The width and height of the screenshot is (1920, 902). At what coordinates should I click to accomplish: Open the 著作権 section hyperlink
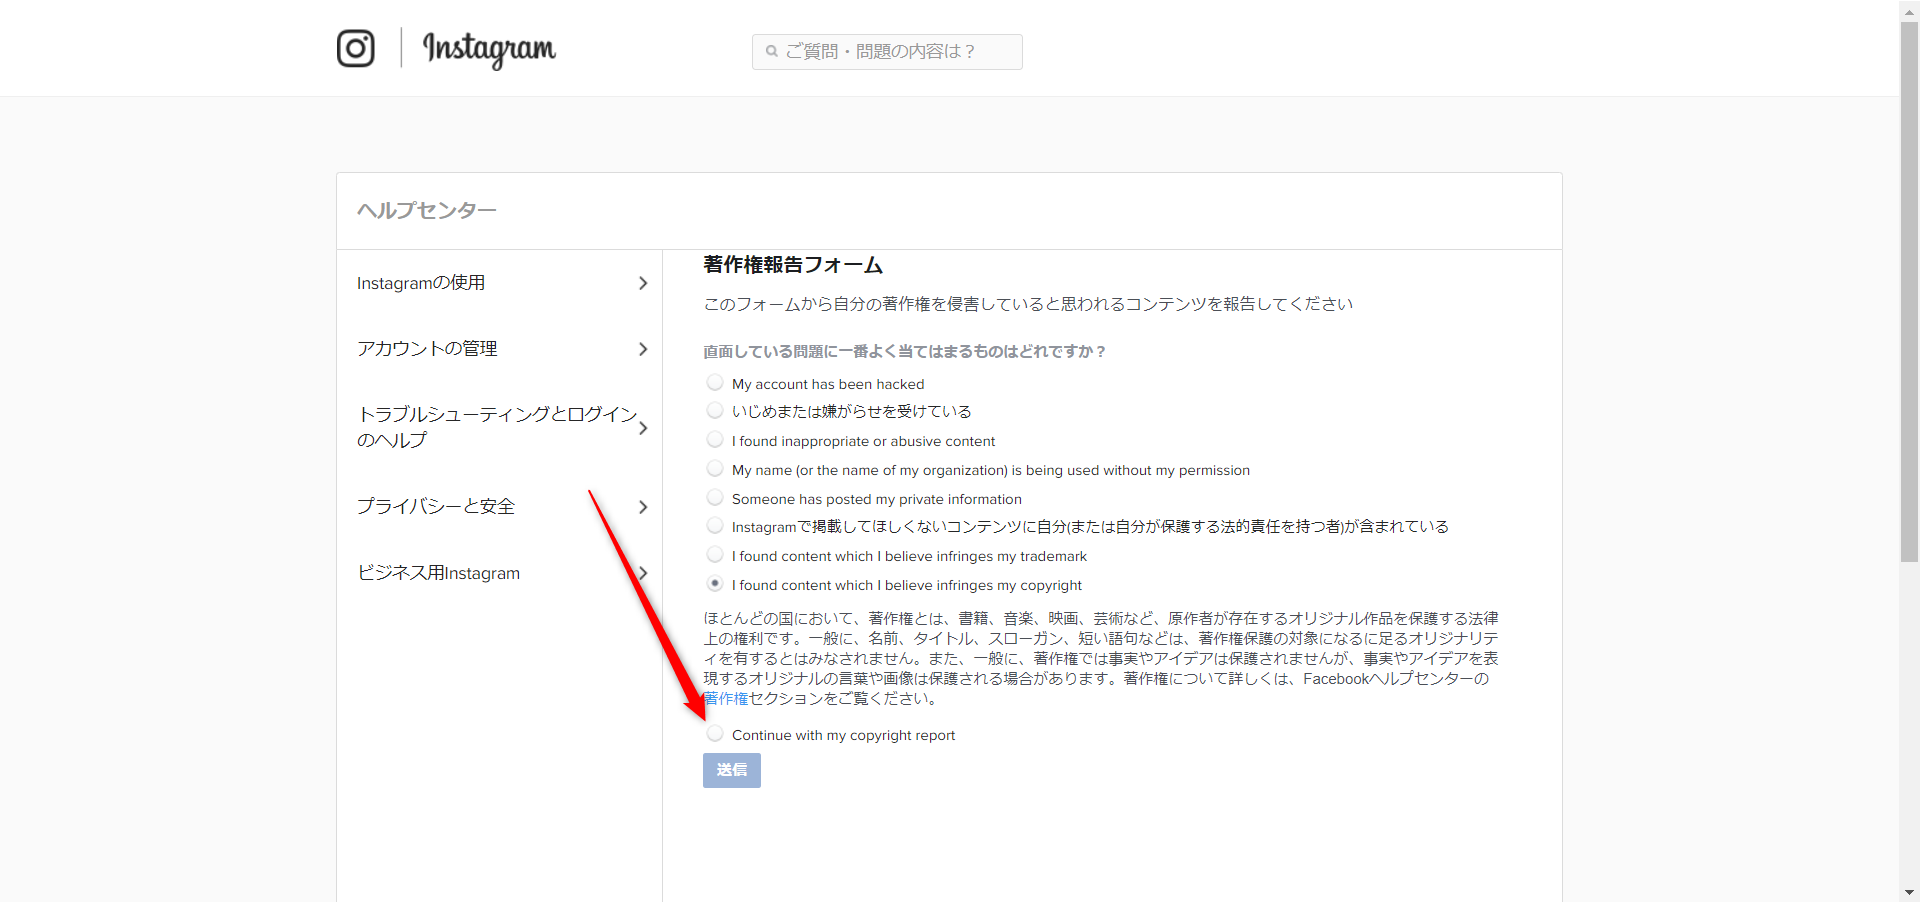[x=726, y=699]
